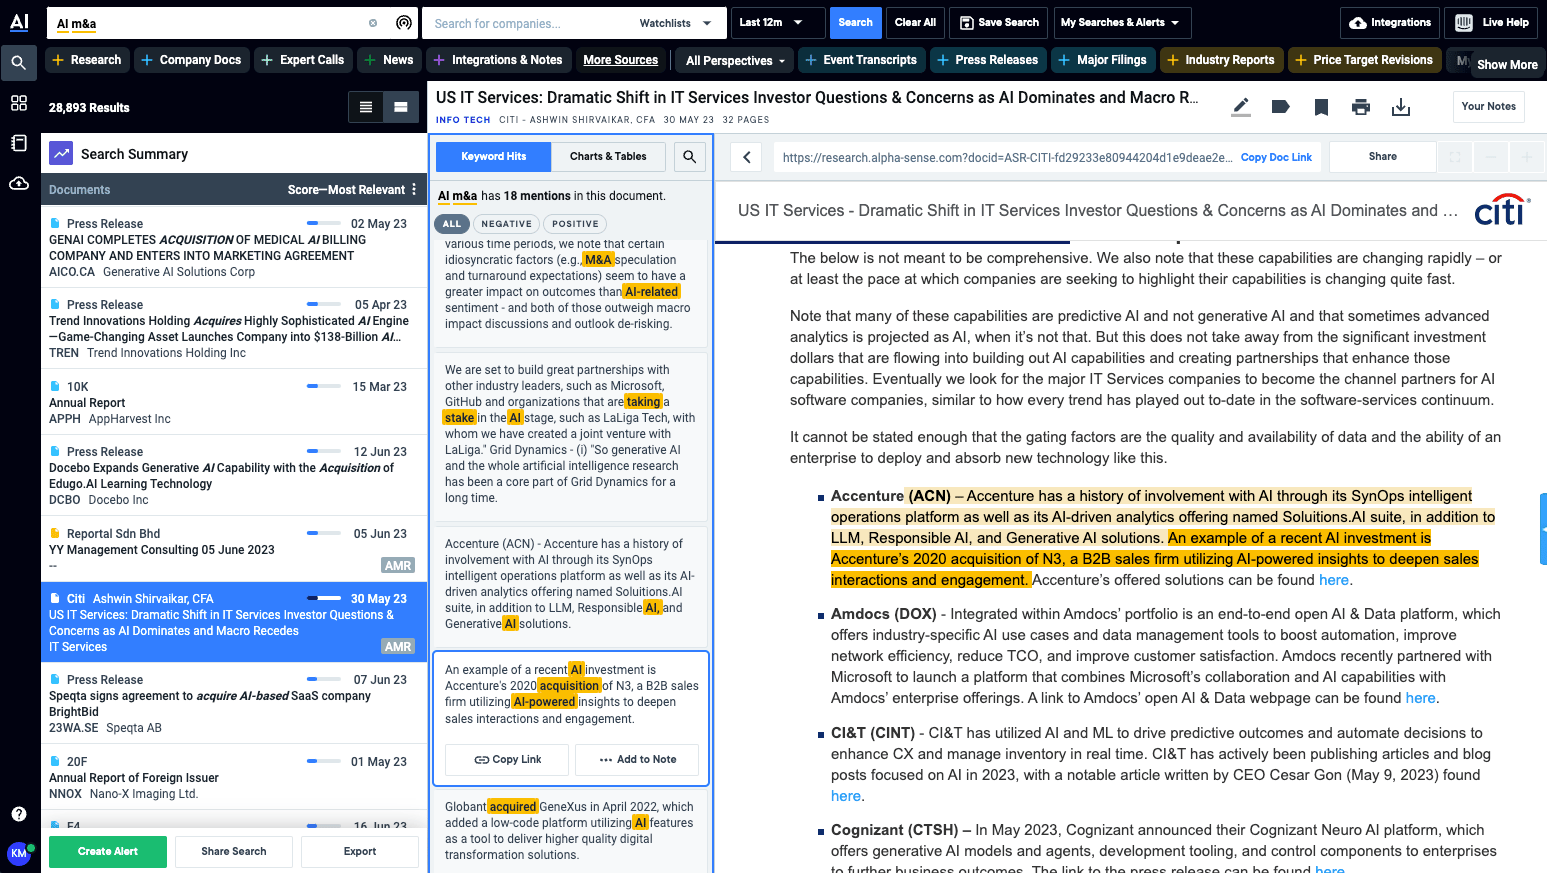
Task: Click Copy Doc Link above the document viewer
Action: coord(1276,157)
